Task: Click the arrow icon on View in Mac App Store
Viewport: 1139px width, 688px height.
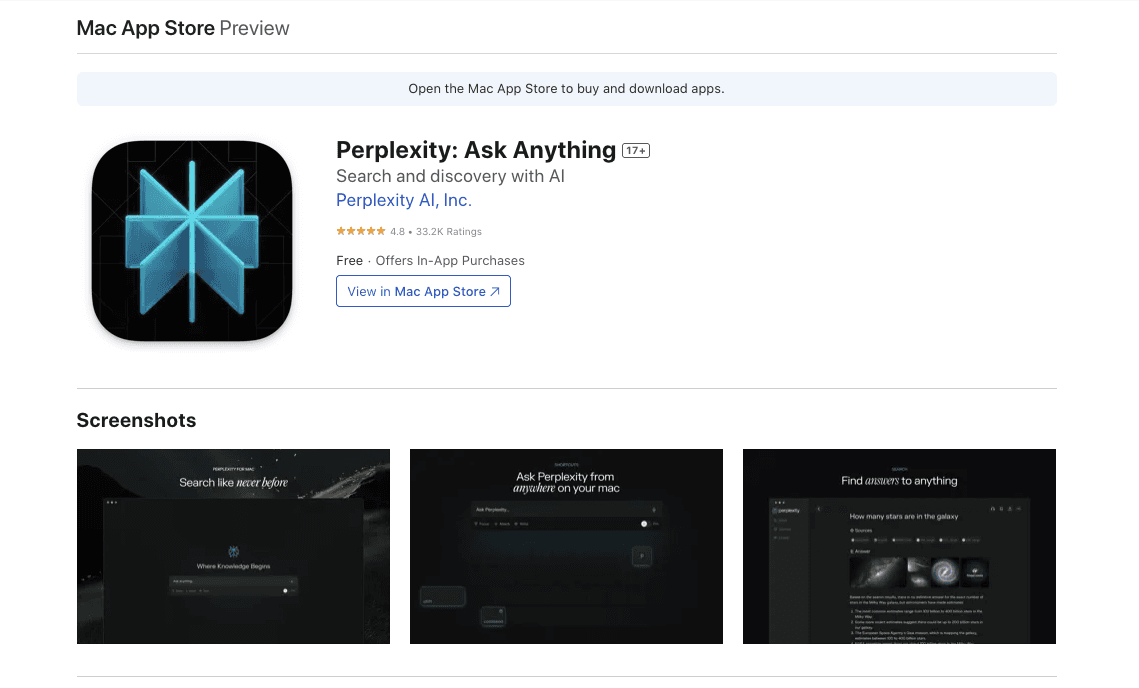Action: pyautogui.click(x=495, y=291)
